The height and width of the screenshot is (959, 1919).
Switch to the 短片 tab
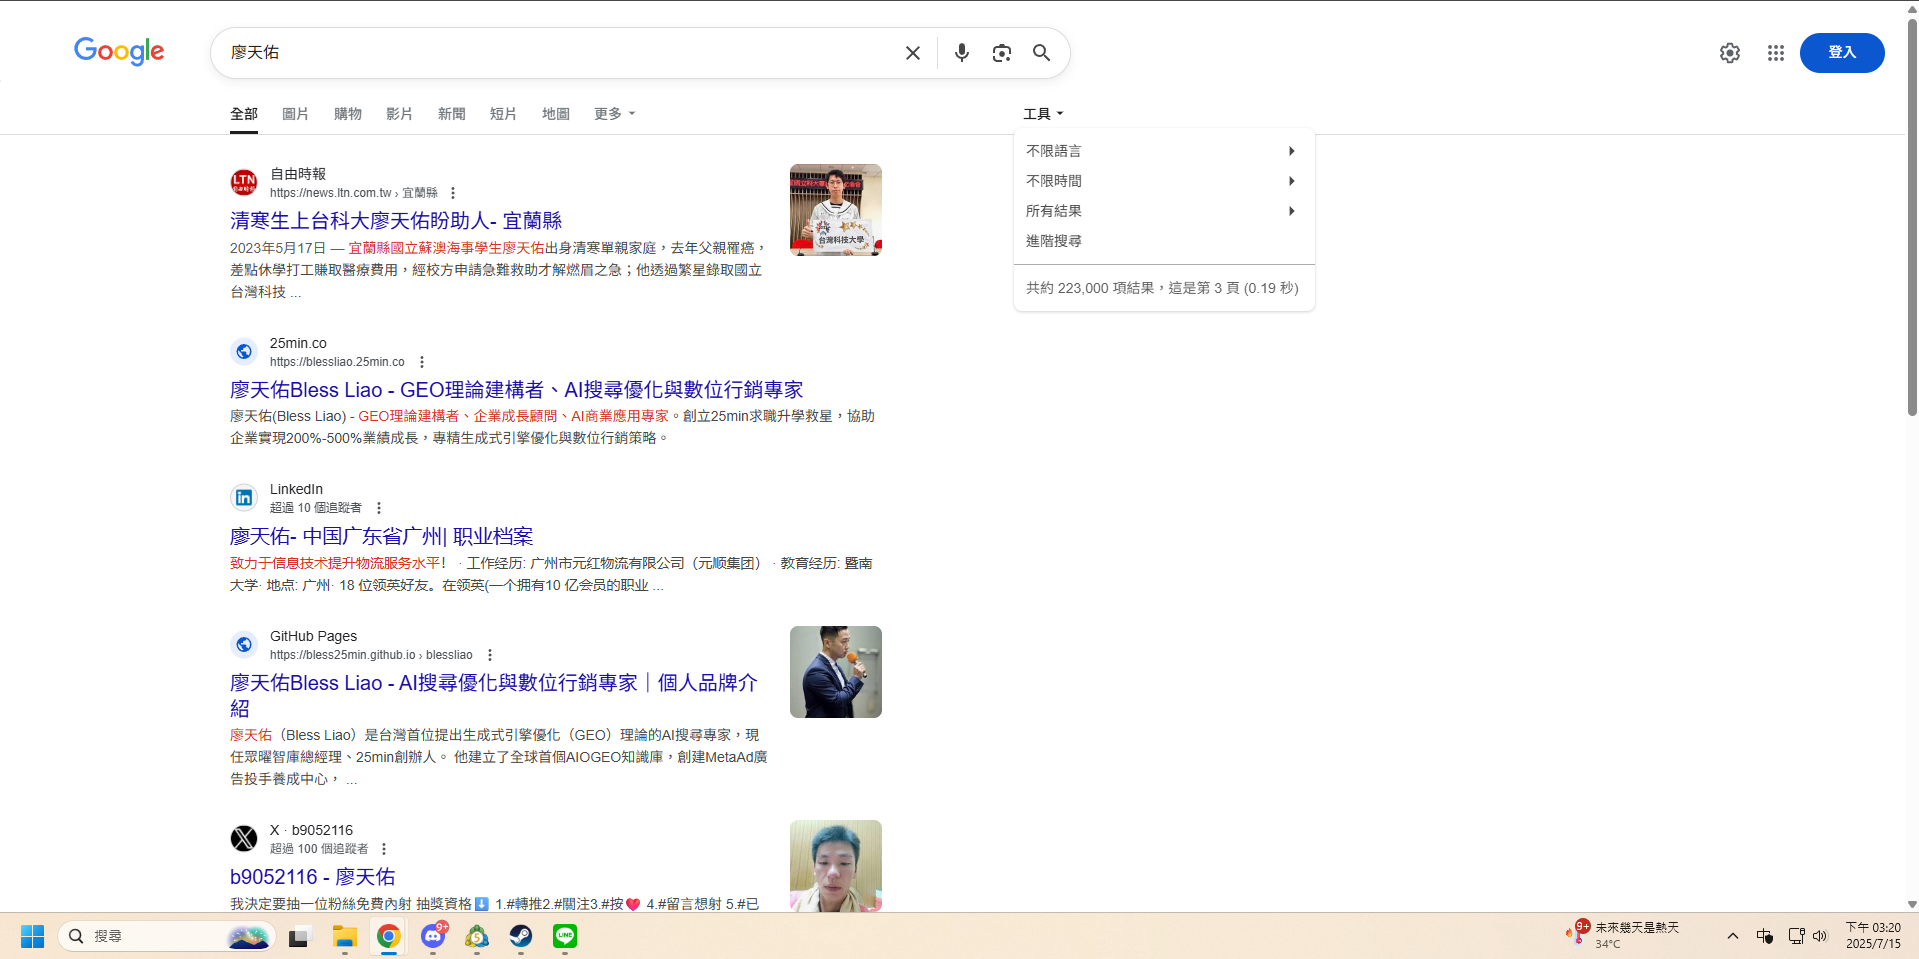pos(503,114)
